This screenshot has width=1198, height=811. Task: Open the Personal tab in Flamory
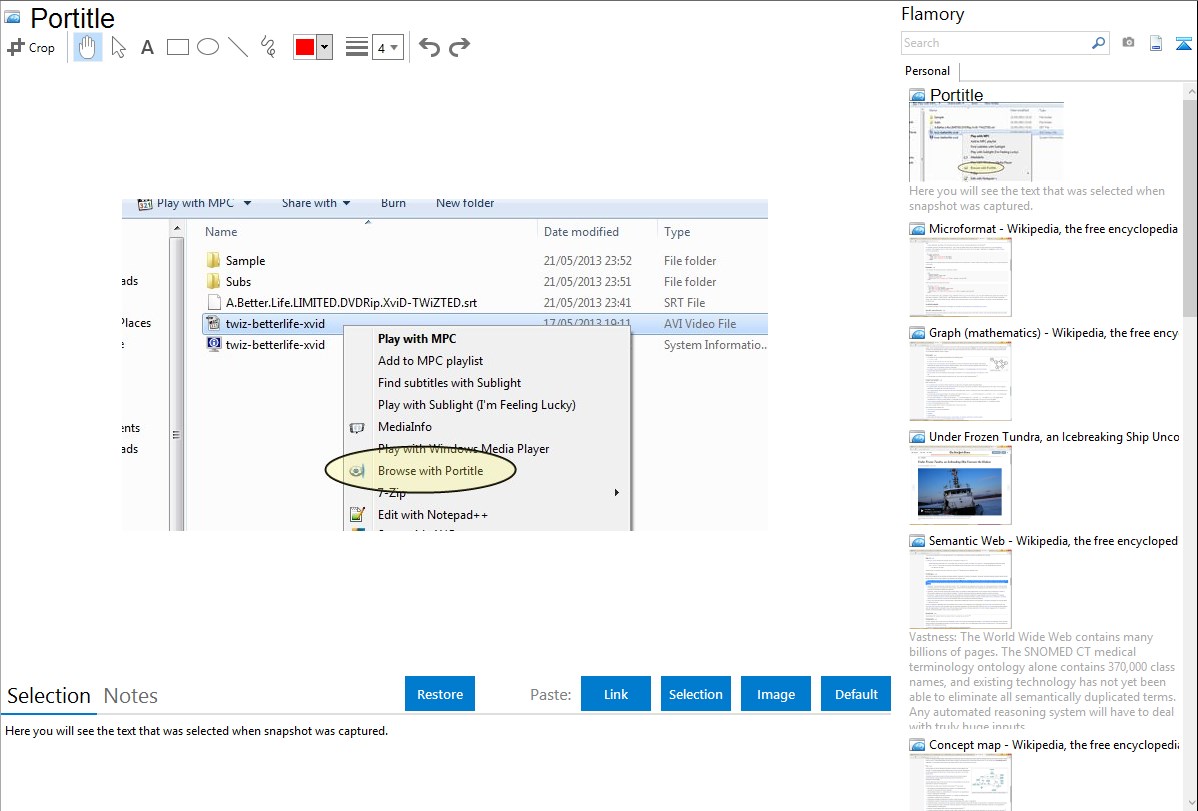click(x=928, y=71)
